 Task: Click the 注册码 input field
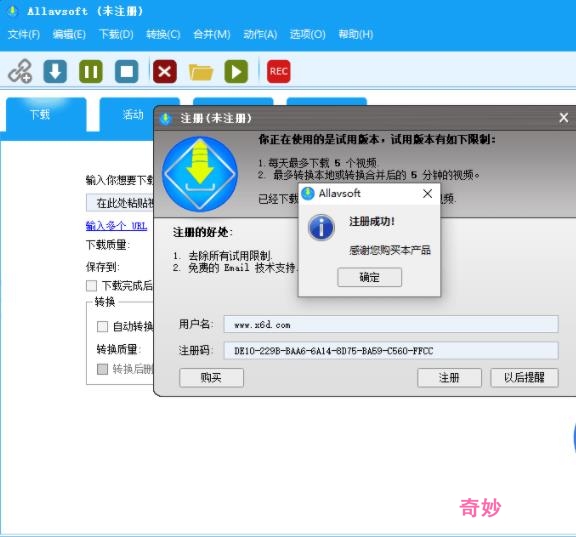(x=391, y=351)
